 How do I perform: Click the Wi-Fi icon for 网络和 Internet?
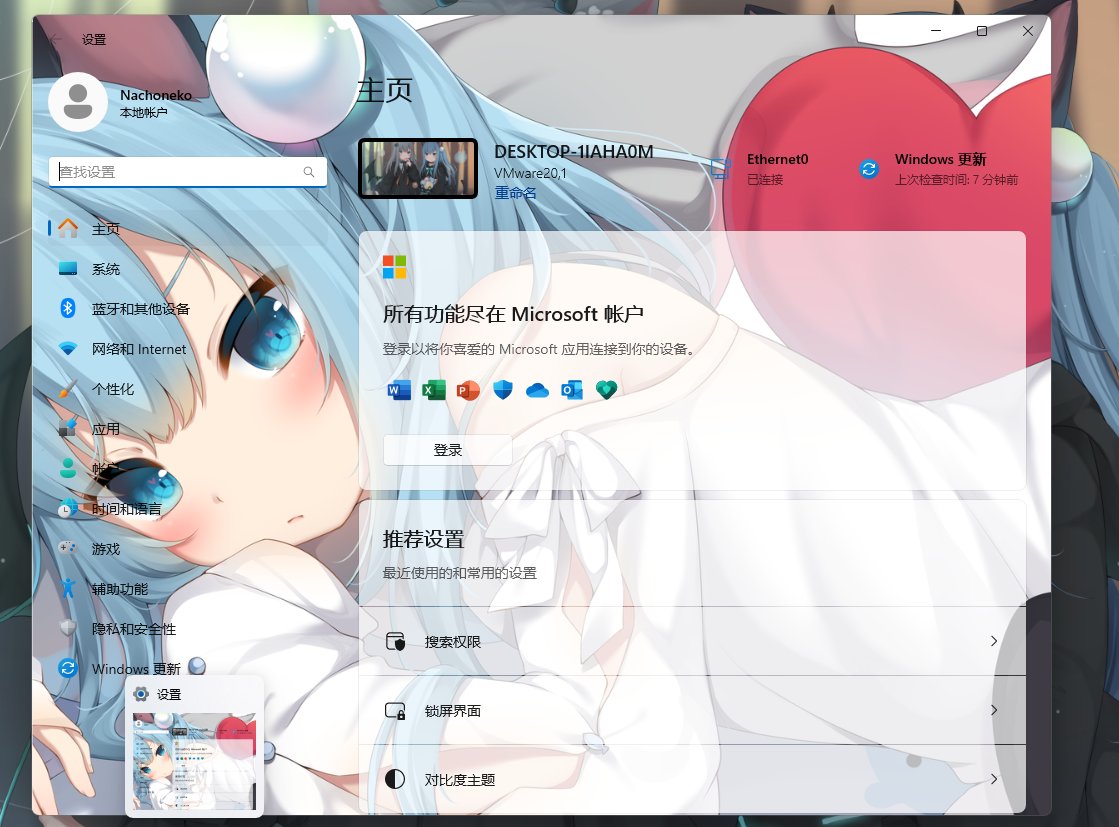click(x=68, y=349)
